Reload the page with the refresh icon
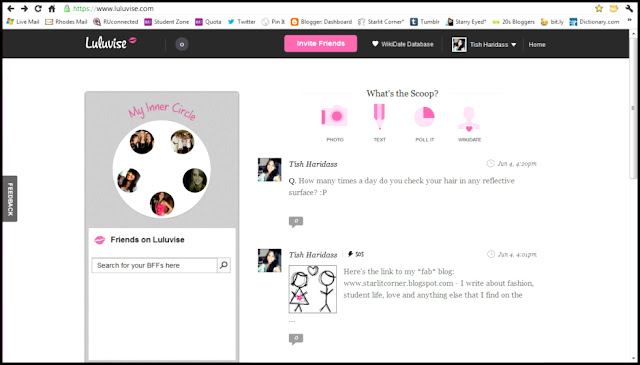The width and height of the screenshot is (640, 365). (x=38, y=9)
